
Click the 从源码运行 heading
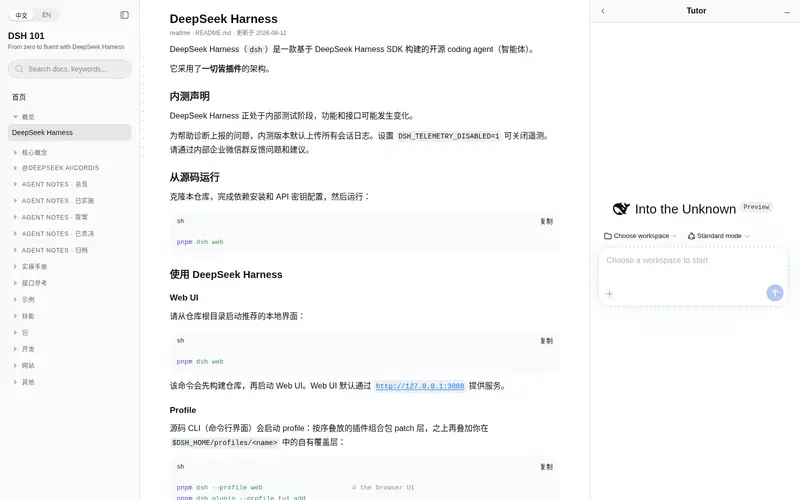(194, 177)
